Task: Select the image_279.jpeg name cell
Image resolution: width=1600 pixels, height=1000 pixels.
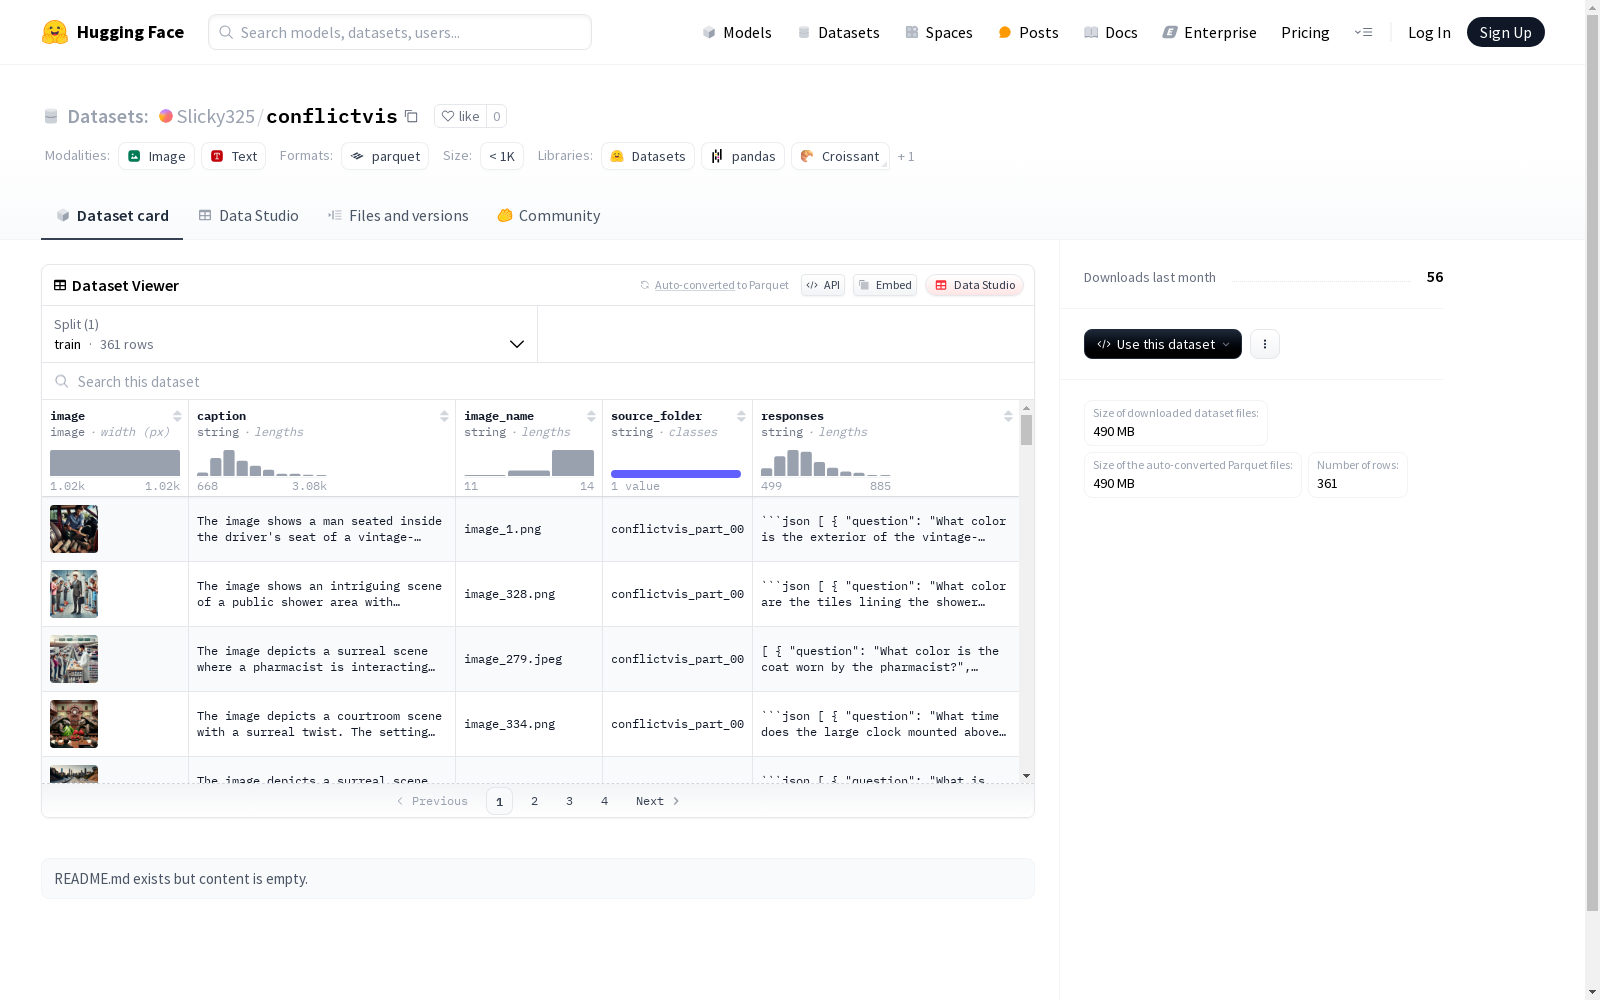Action: click(x=529, y=659)
